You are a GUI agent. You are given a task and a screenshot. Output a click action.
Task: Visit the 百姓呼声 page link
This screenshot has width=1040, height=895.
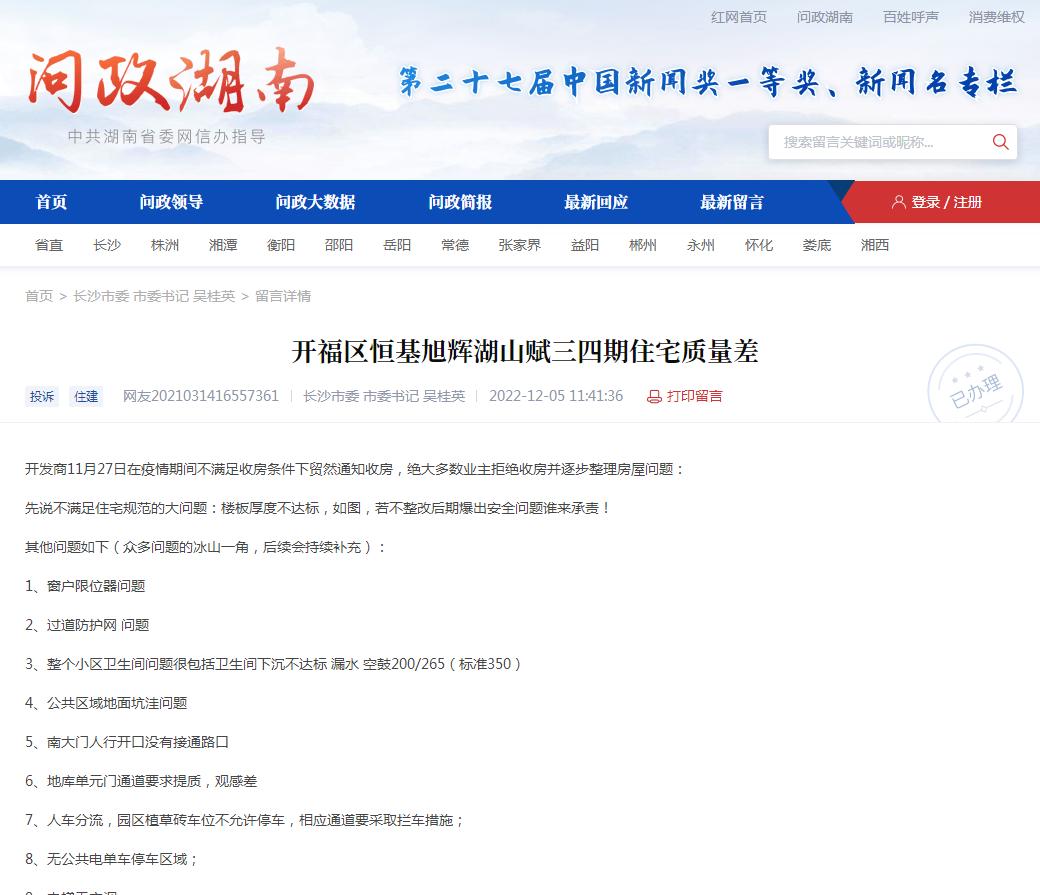pyautogui.click(x=911, y=16)
